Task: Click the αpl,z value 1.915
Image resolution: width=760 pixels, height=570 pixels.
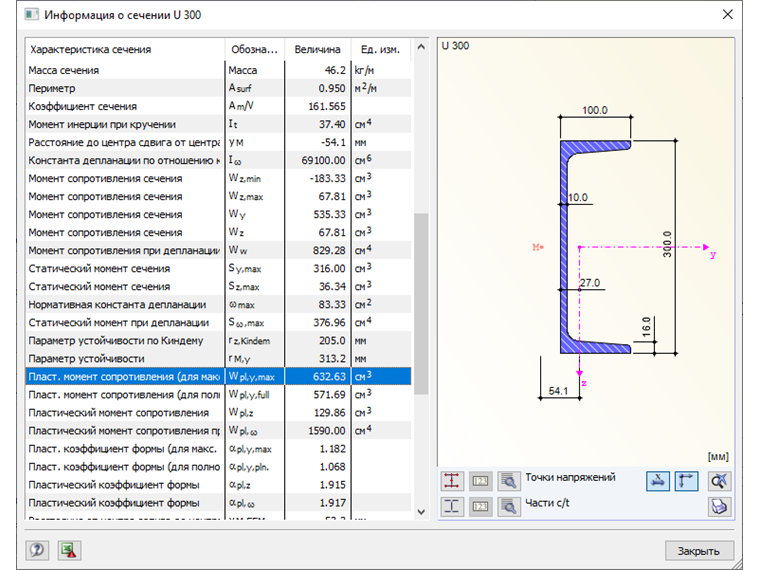Action: [x=317, y=485]
